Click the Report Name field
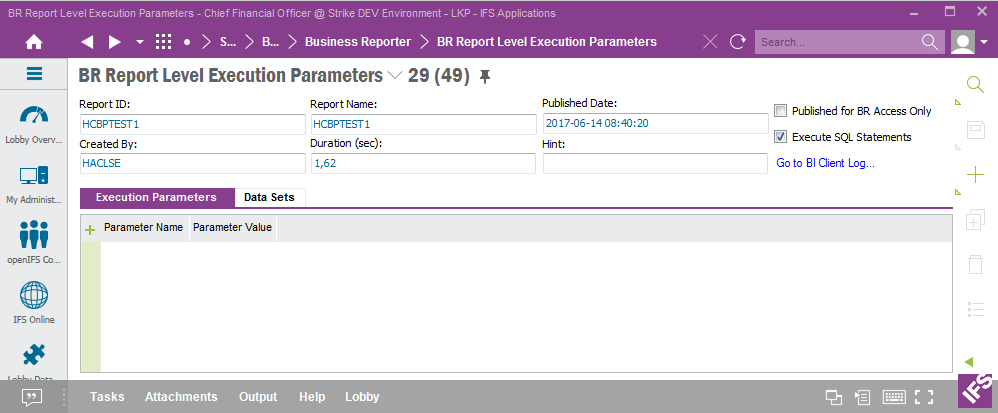This screenshot has height=413, width=998. (x=423, y=124)
